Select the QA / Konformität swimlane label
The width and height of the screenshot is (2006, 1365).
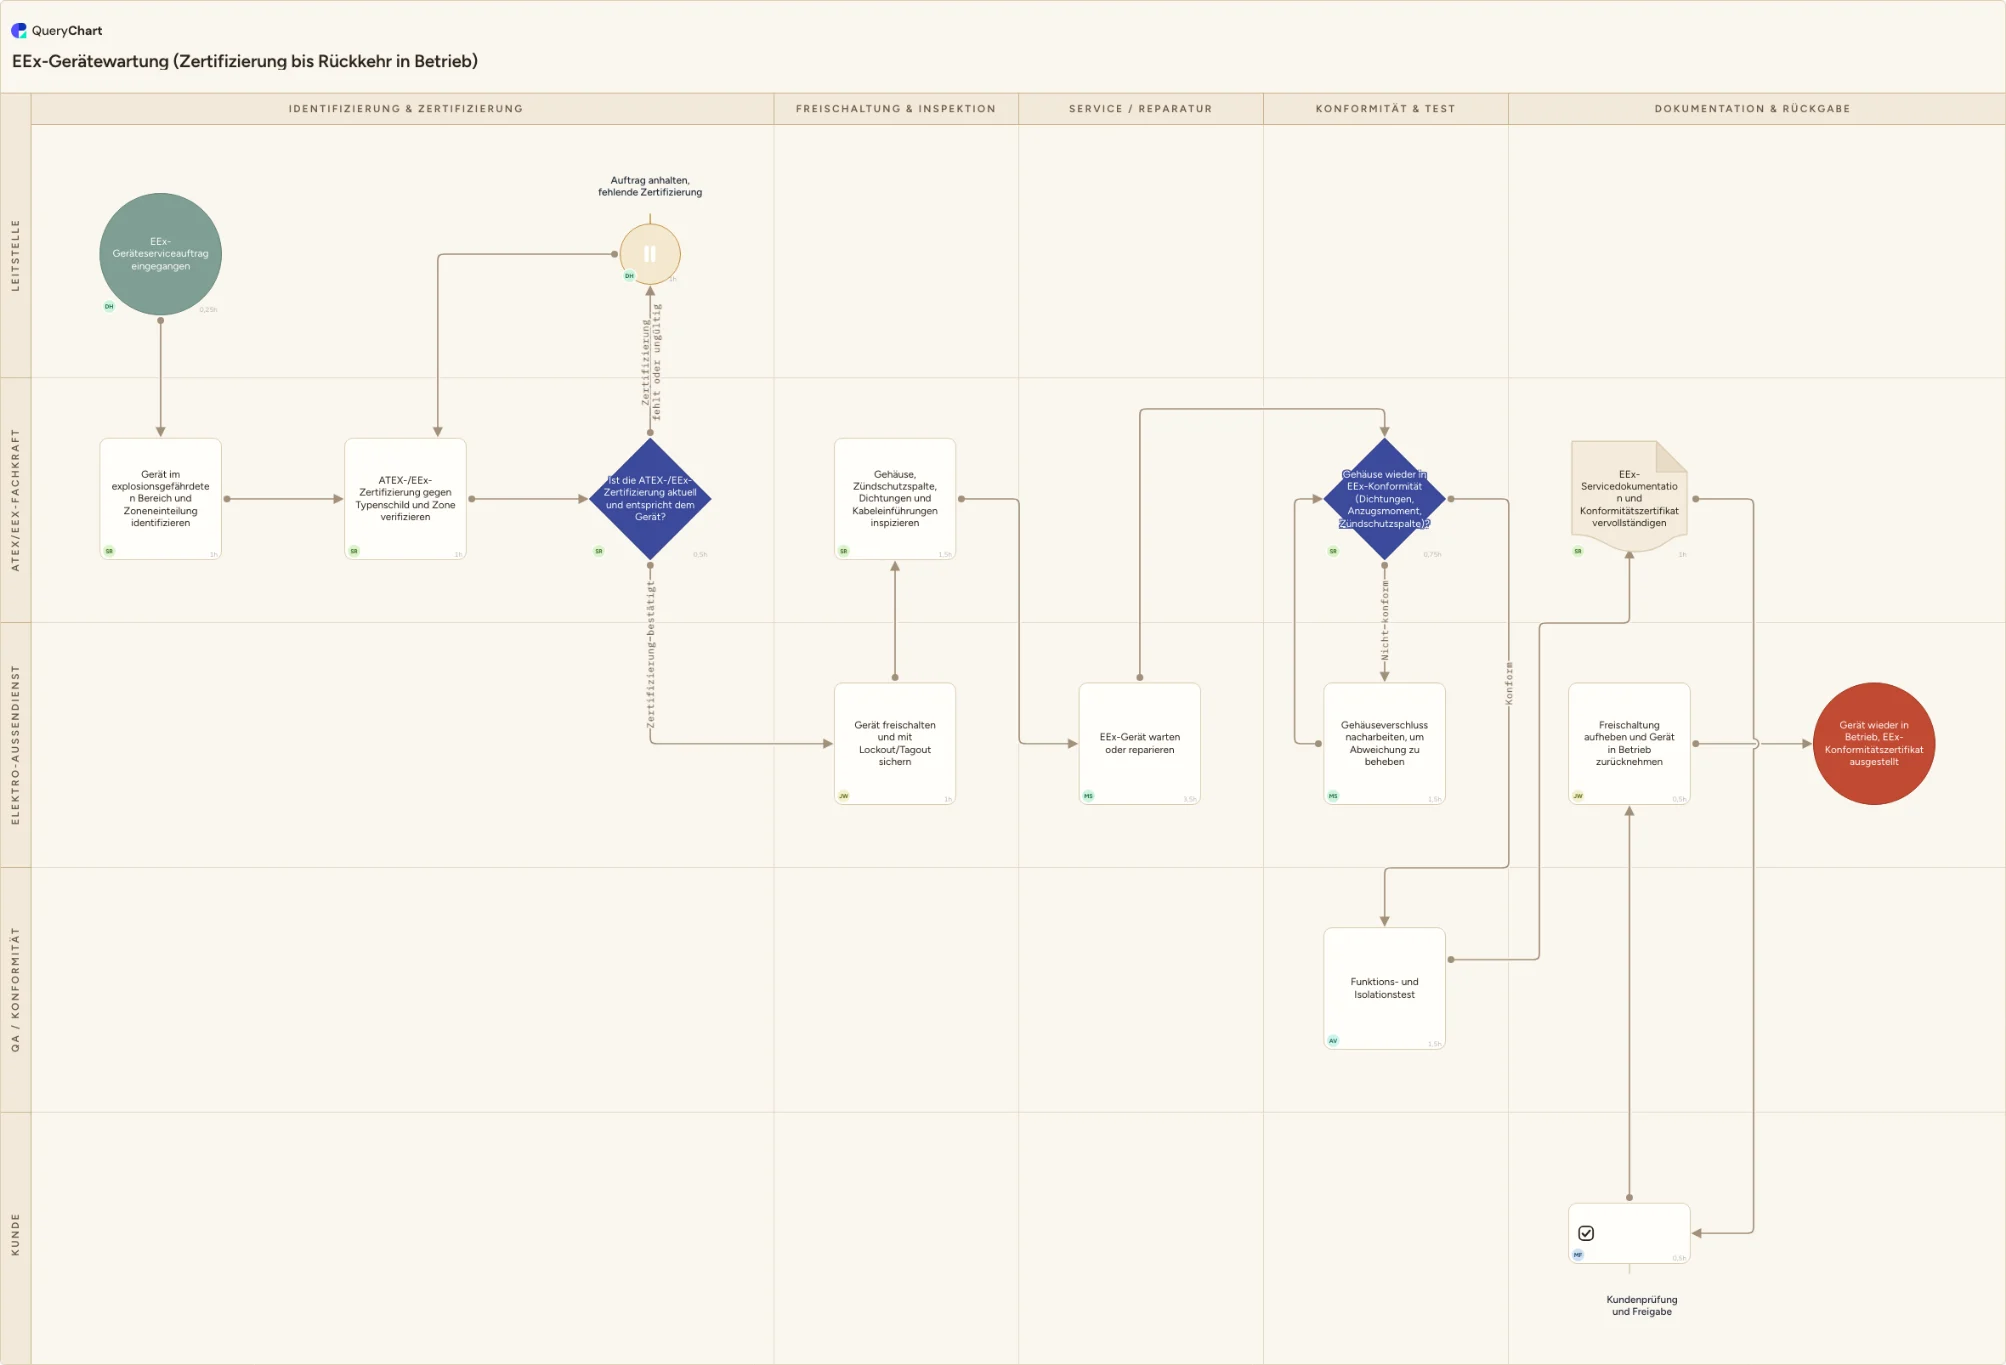[x=15, y=989]
